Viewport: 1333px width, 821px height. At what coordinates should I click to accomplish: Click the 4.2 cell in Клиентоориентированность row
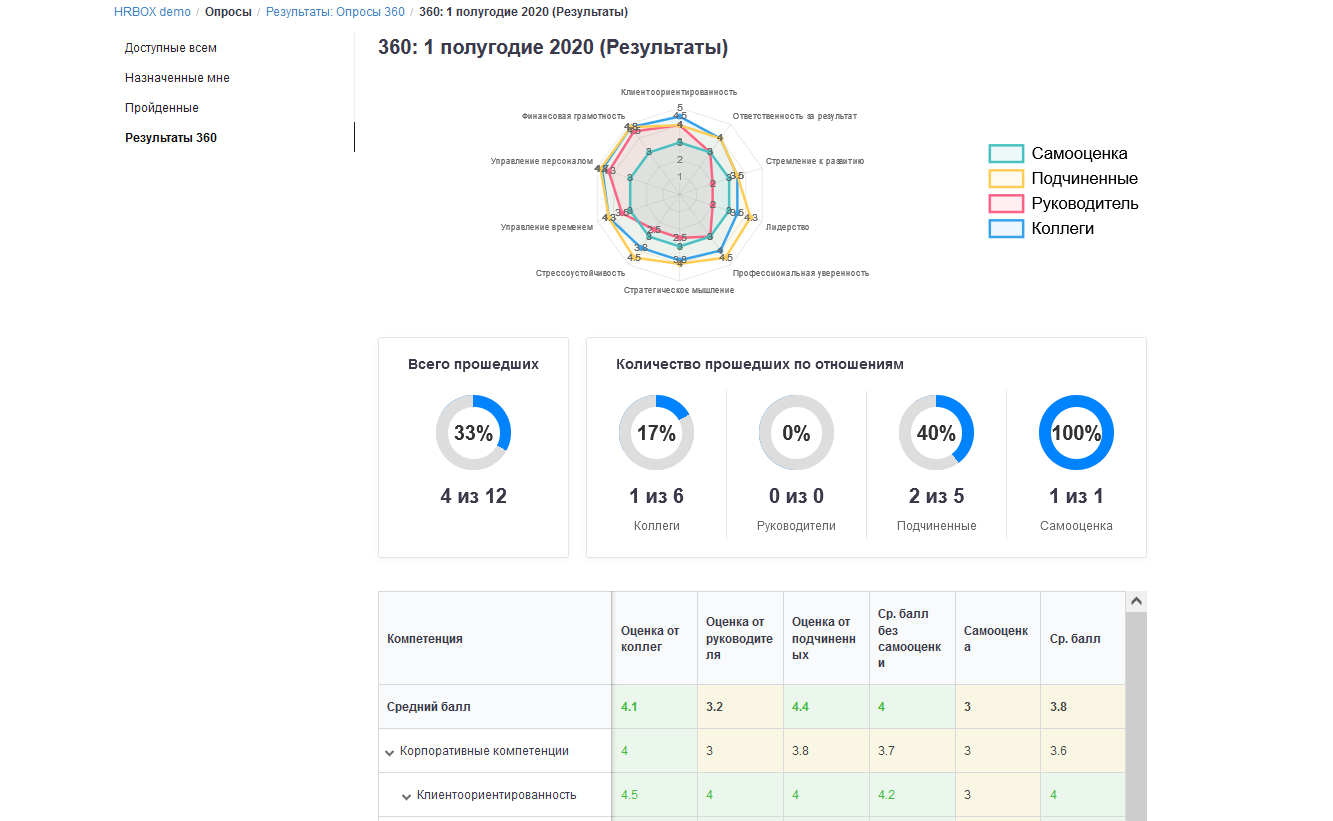pos(912,795)
